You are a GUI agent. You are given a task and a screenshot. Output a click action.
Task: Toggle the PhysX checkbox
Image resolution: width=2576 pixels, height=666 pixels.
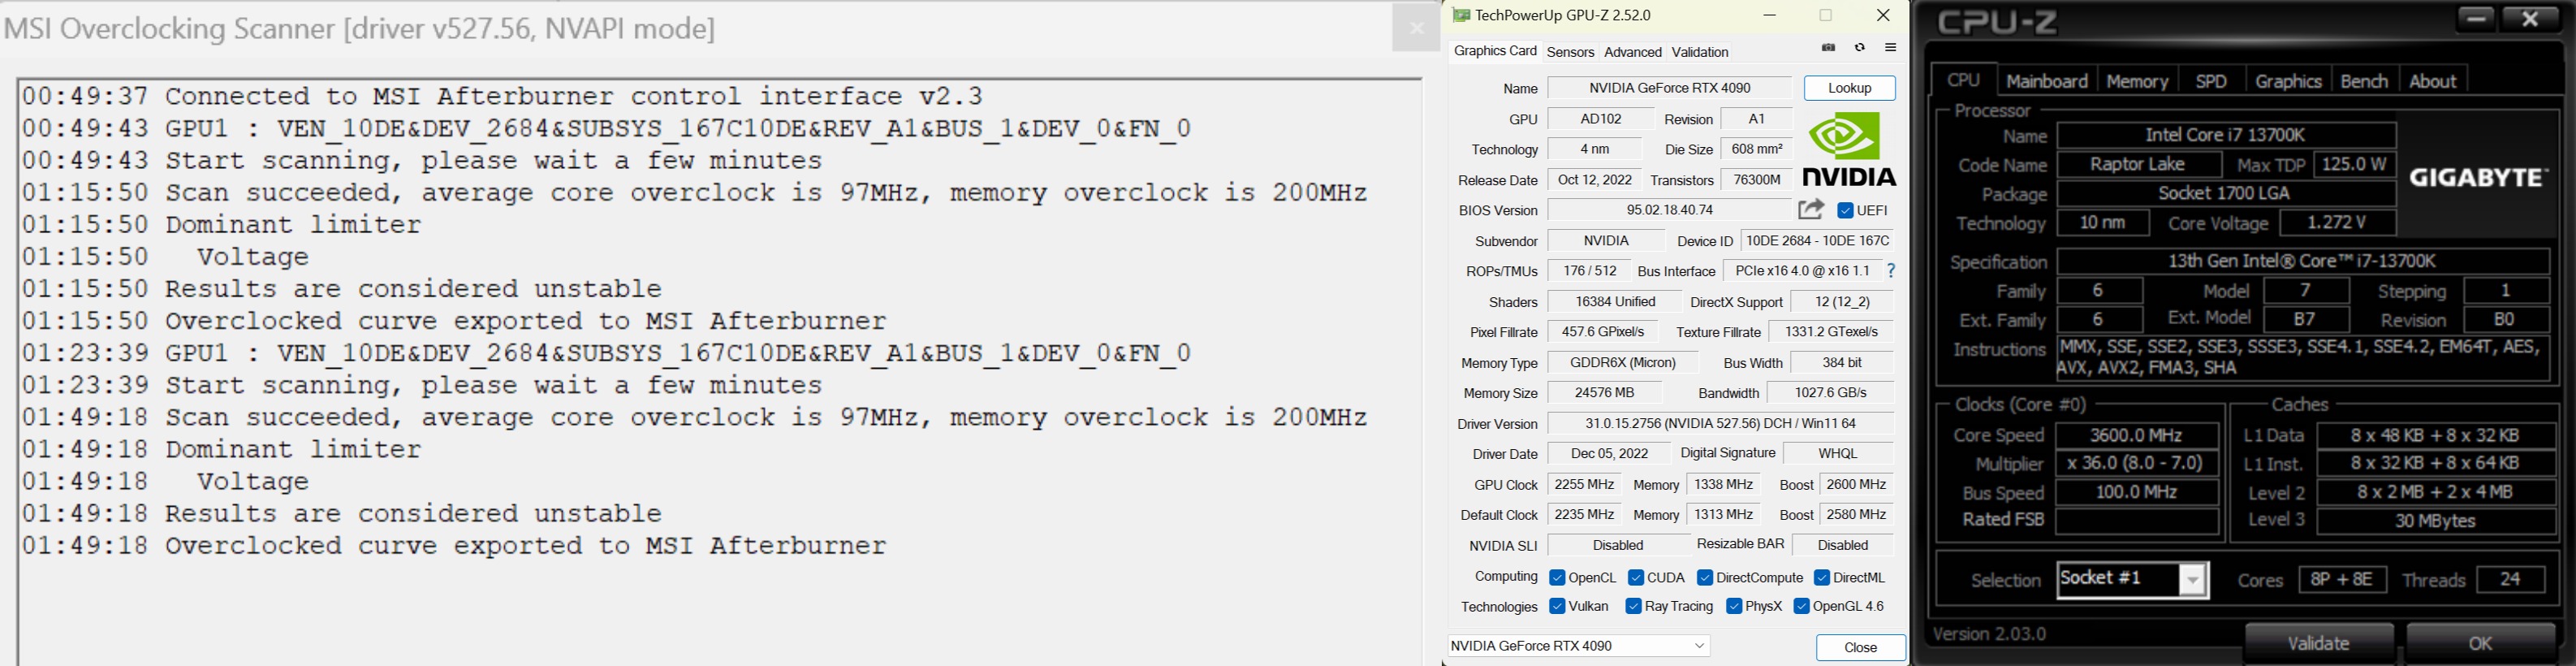tap(1734, 606)
